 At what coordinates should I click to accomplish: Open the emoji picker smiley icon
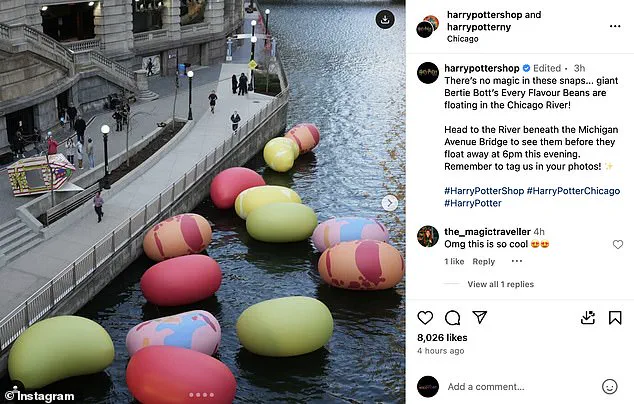[x=609, y=387]
